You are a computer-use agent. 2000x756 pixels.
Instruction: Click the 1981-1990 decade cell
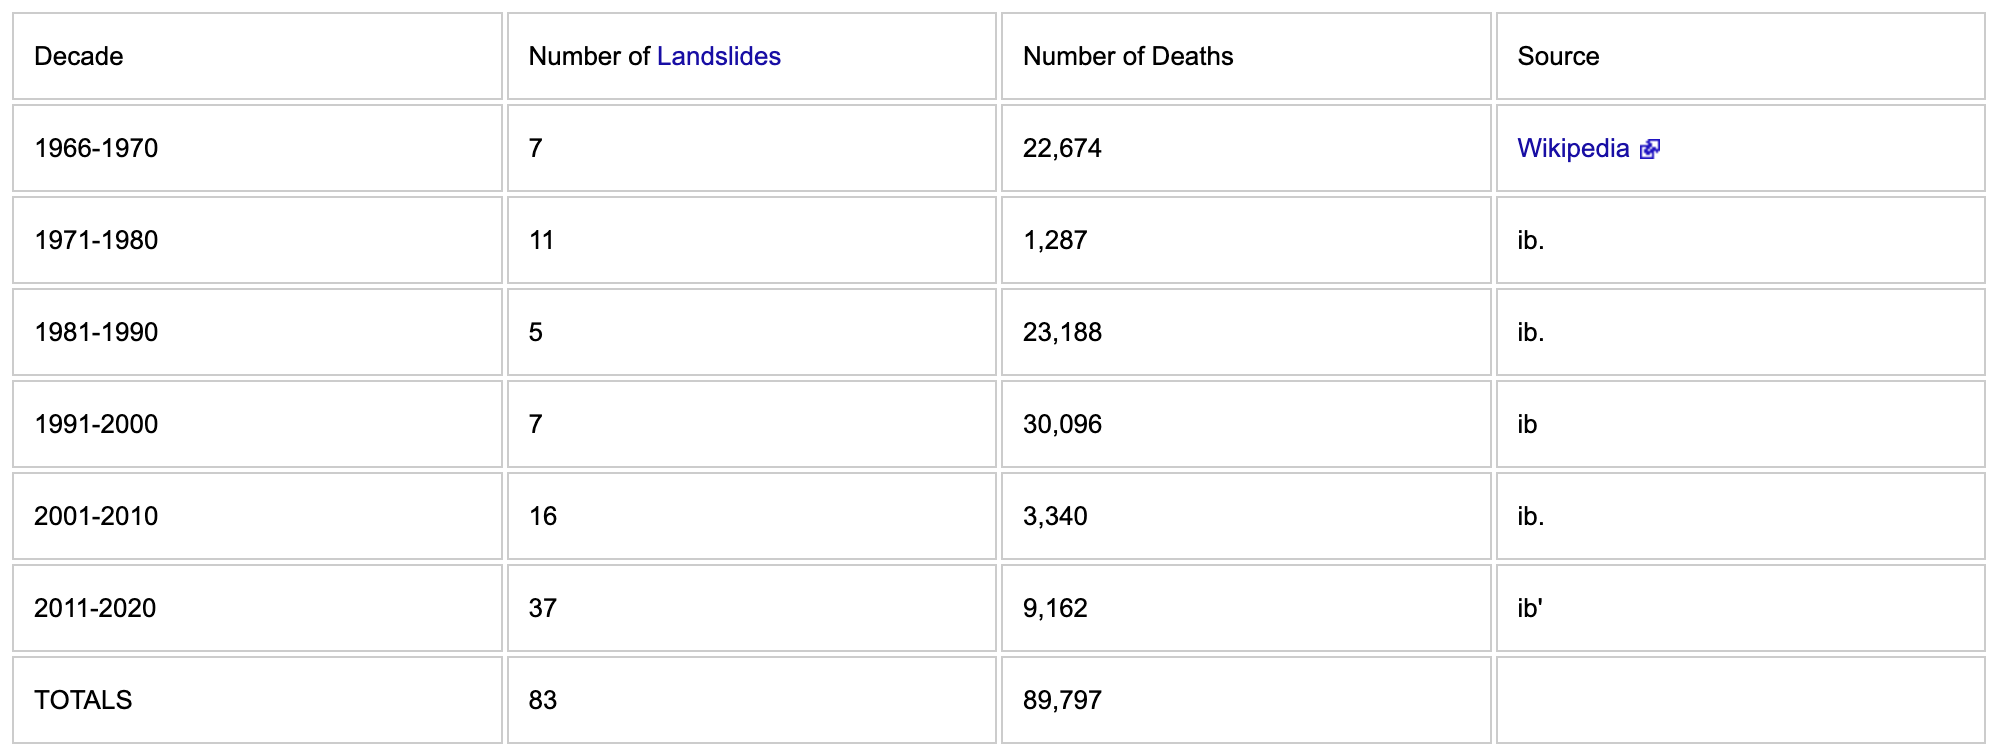tap(257, 332)
